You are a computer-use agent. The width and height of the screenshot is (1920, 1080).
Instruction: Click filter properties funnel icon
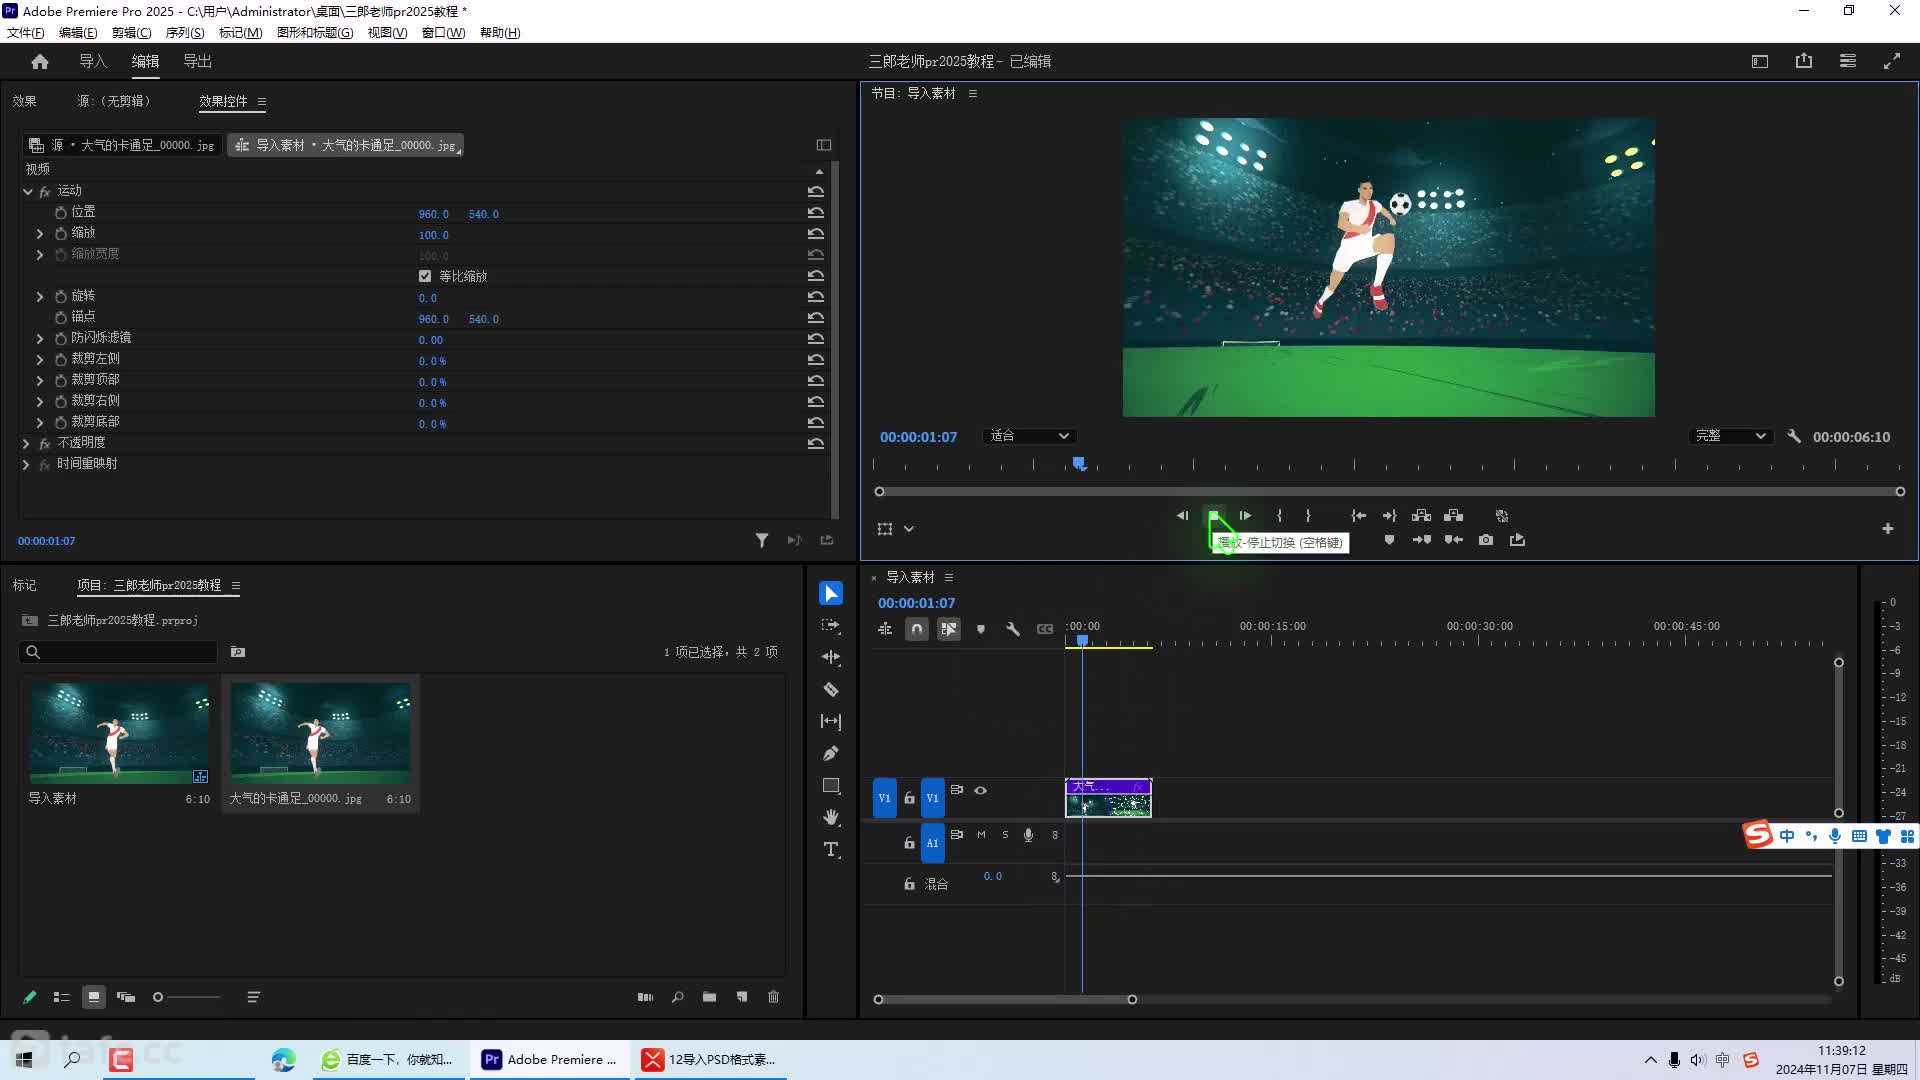[x=762, y=540]
